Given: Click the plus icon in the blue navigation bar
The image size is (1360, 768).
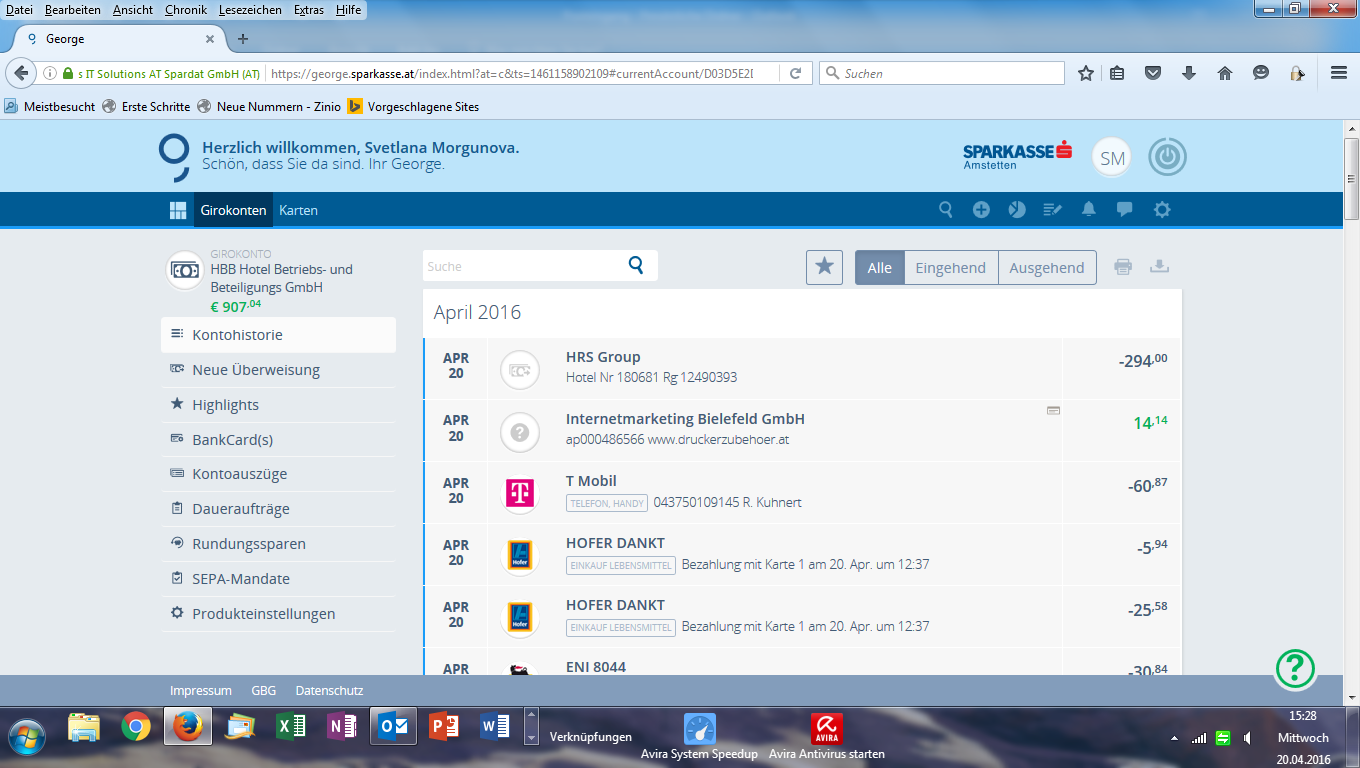Looking at the screenshot, I should click(x=981, y=210).
